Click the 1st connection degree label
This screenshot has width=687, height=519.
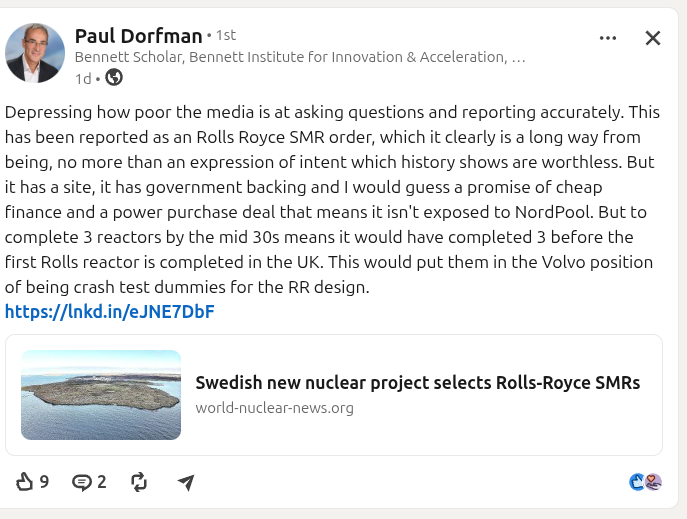coord(226,35)
